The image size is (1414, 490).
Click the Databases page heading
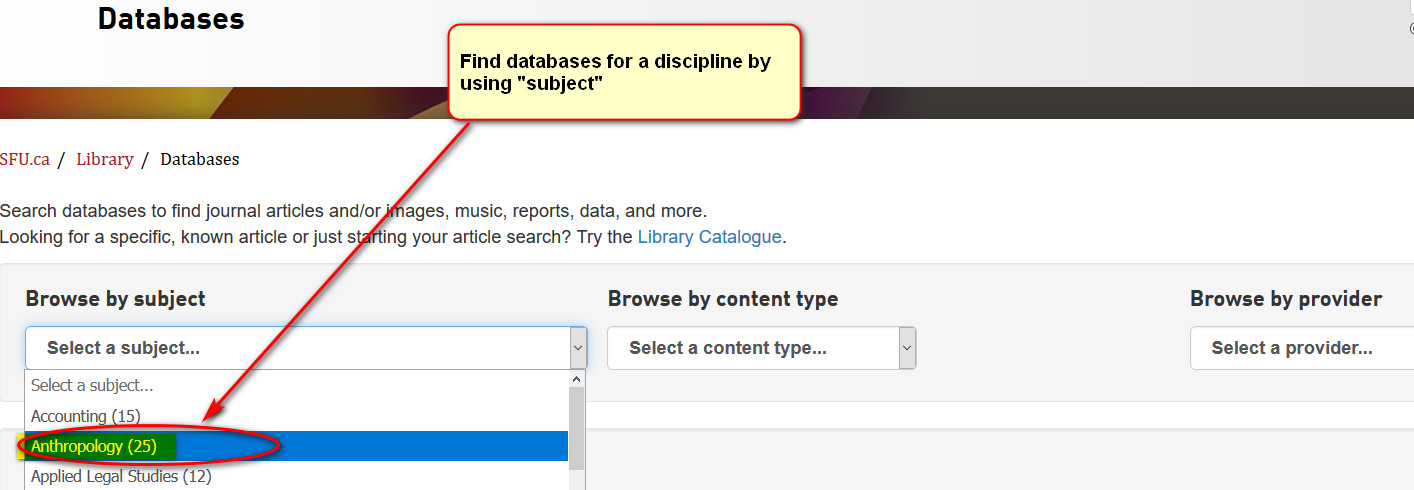(171, 19)
